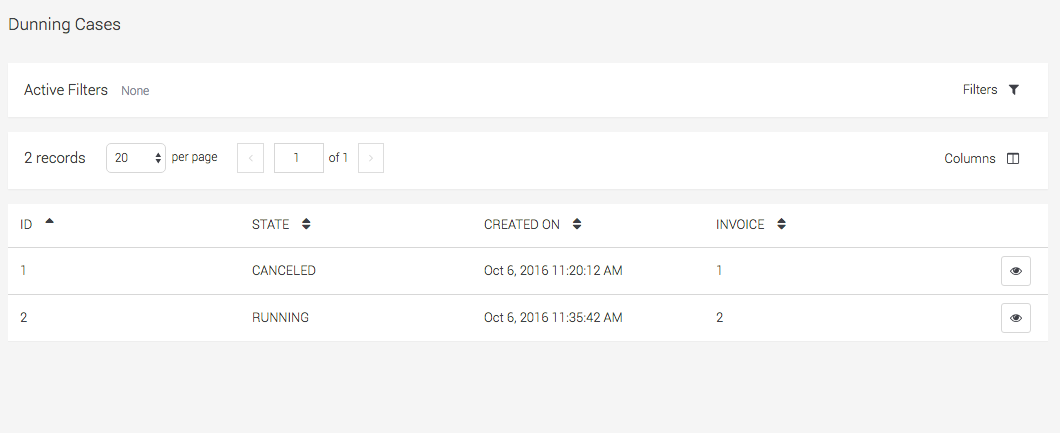Open invoice 2 link in Running row
The height and width of the screenshot is (433, 1060).
point(720,317)
